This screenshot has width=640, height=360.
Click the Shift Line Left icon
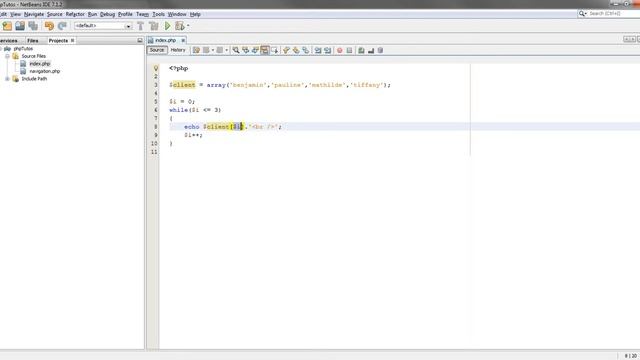pos(318,50)
